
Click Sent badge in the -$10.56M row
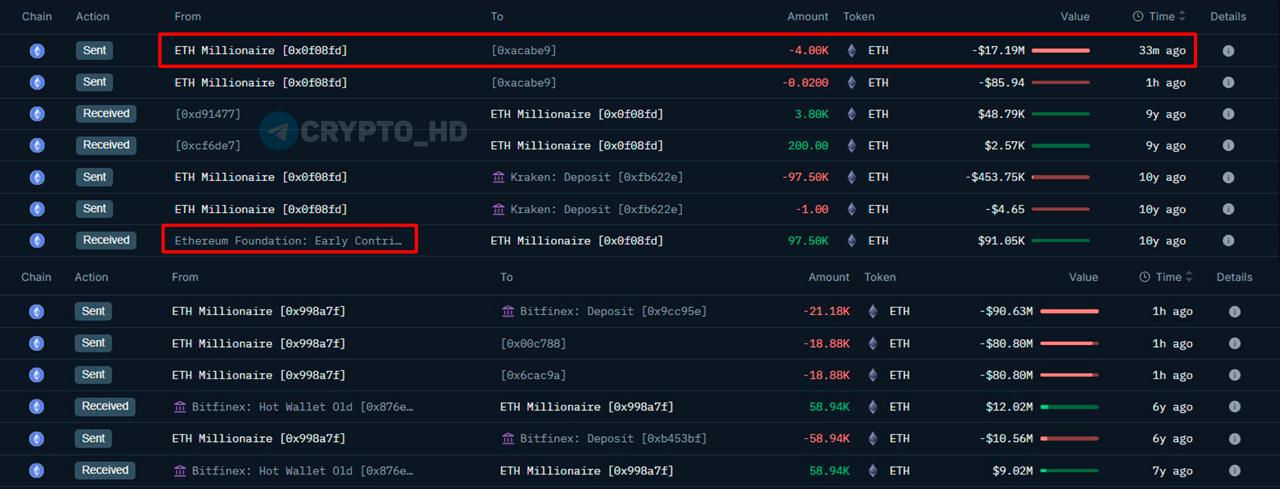click(x=93, y=439)
